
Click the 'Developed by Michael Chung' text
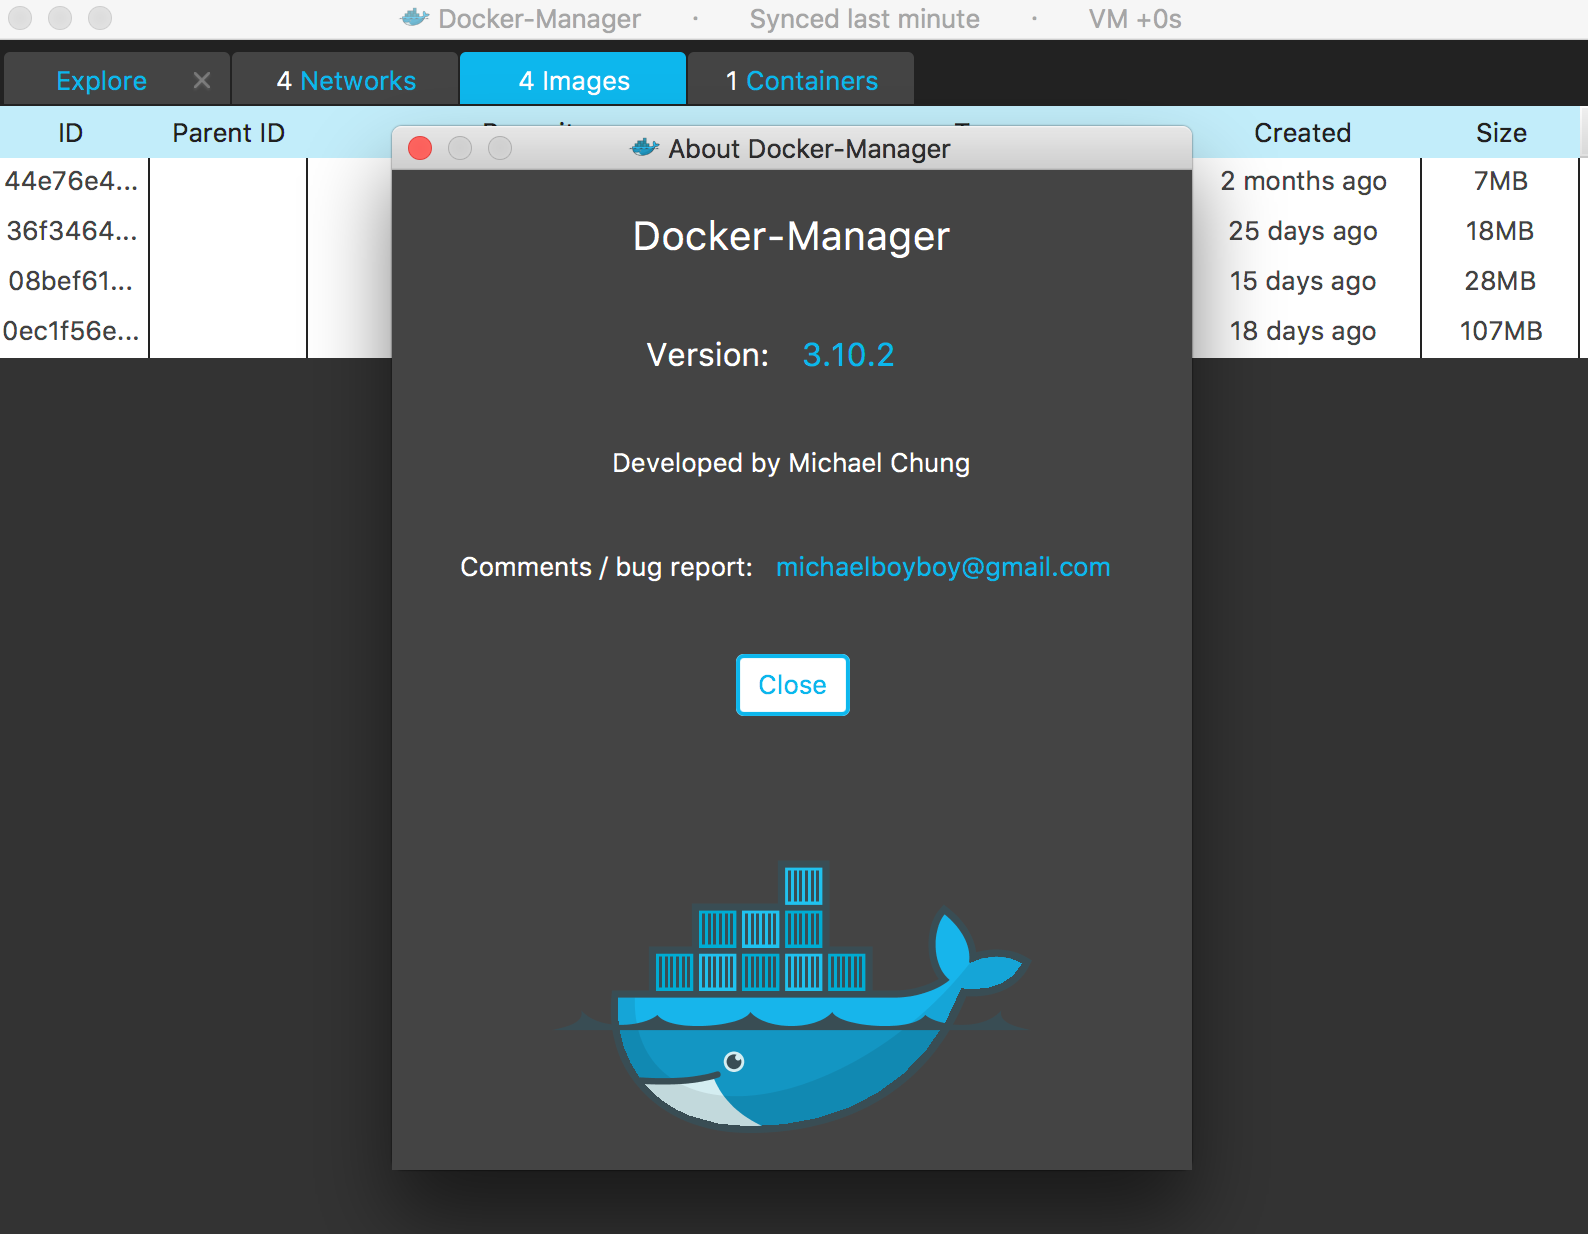(x=791, y=463)
